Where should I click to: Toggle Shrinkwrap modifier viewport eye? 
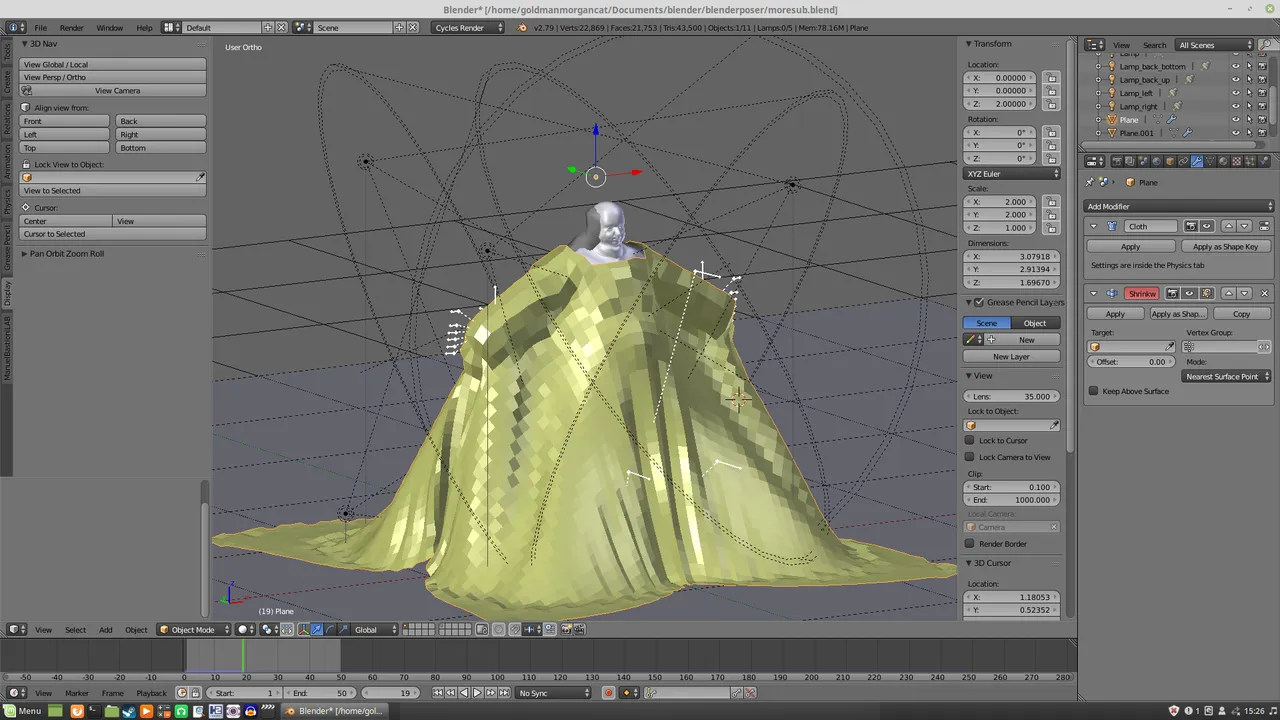[1189, 294]
